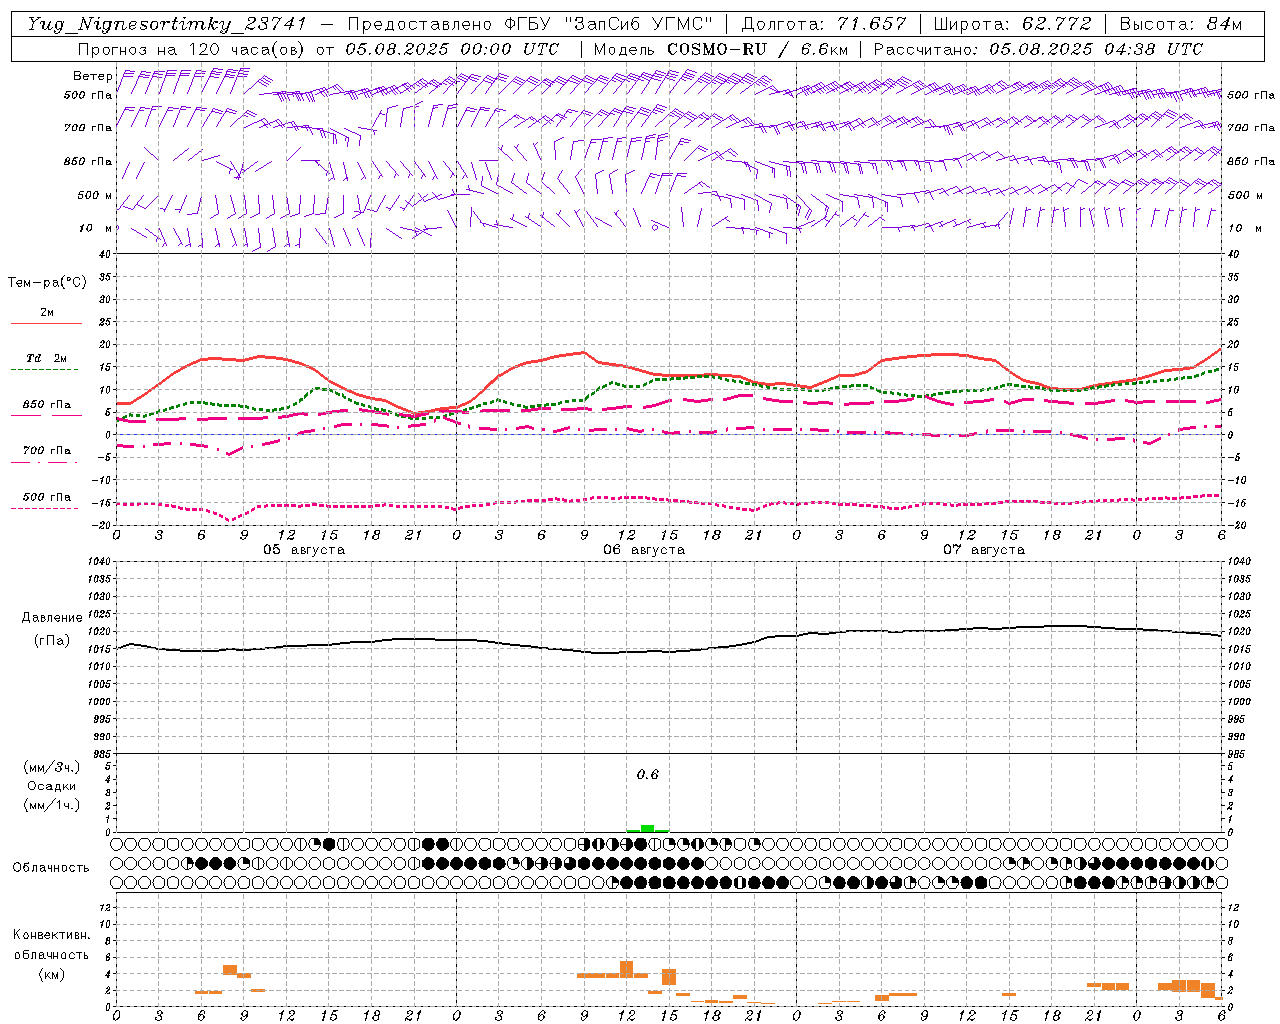
Task: Click the Тем-ра(°C) axis title
Action: pyautogui.click(x=47, y=283)
